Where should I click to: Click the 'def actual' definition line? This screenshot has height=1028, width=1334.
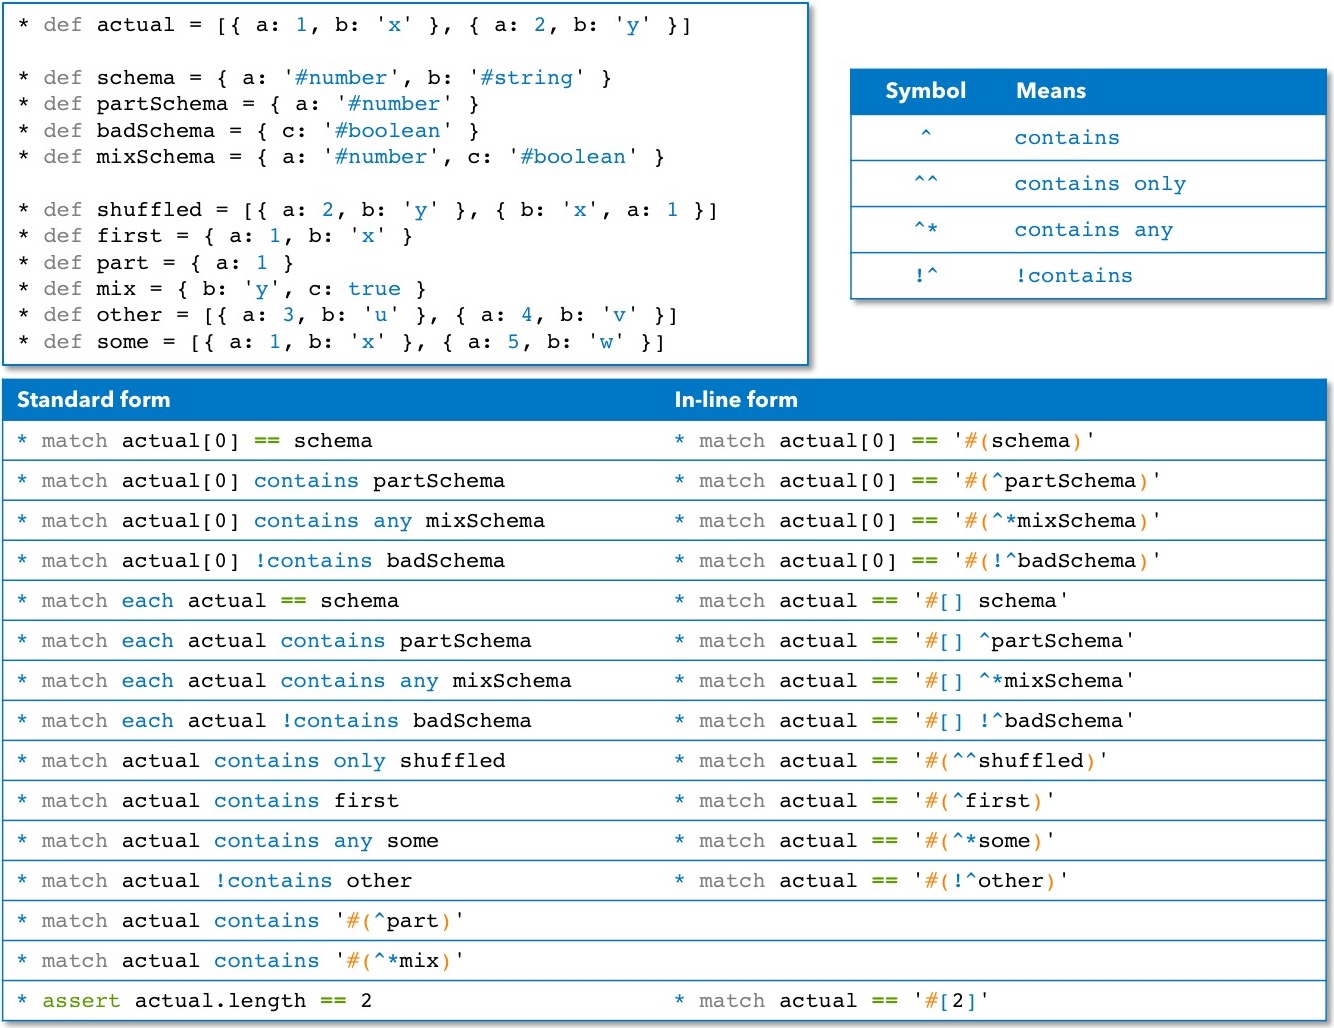(355, 25)
